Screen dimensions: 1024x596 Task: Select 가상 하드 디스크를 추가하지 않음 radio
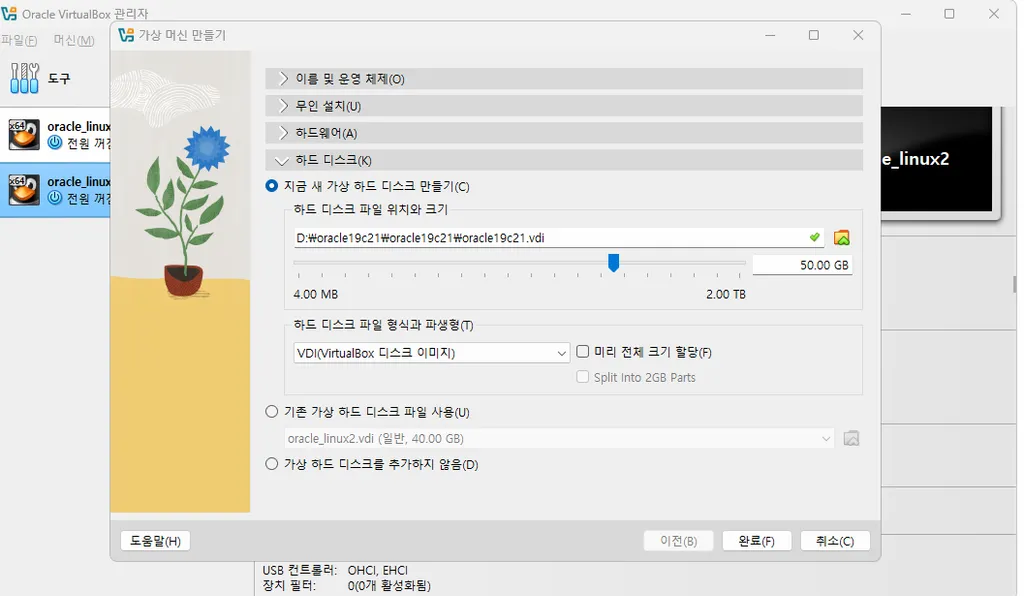(x=272, y=464)
